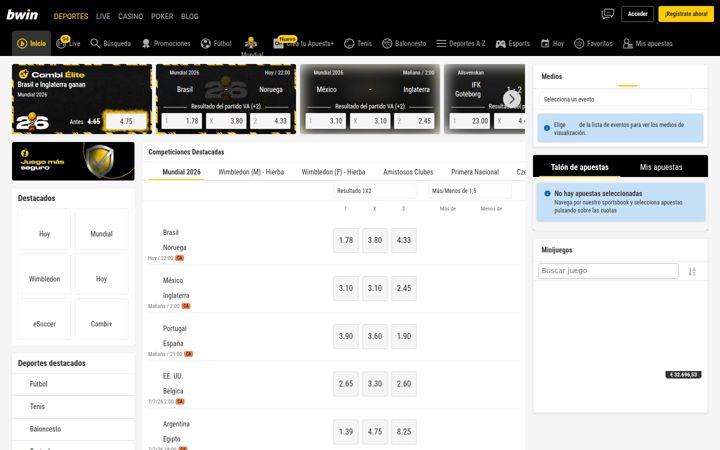
Task: Select the Fútbol ball icon
Action: coord(206,44)
